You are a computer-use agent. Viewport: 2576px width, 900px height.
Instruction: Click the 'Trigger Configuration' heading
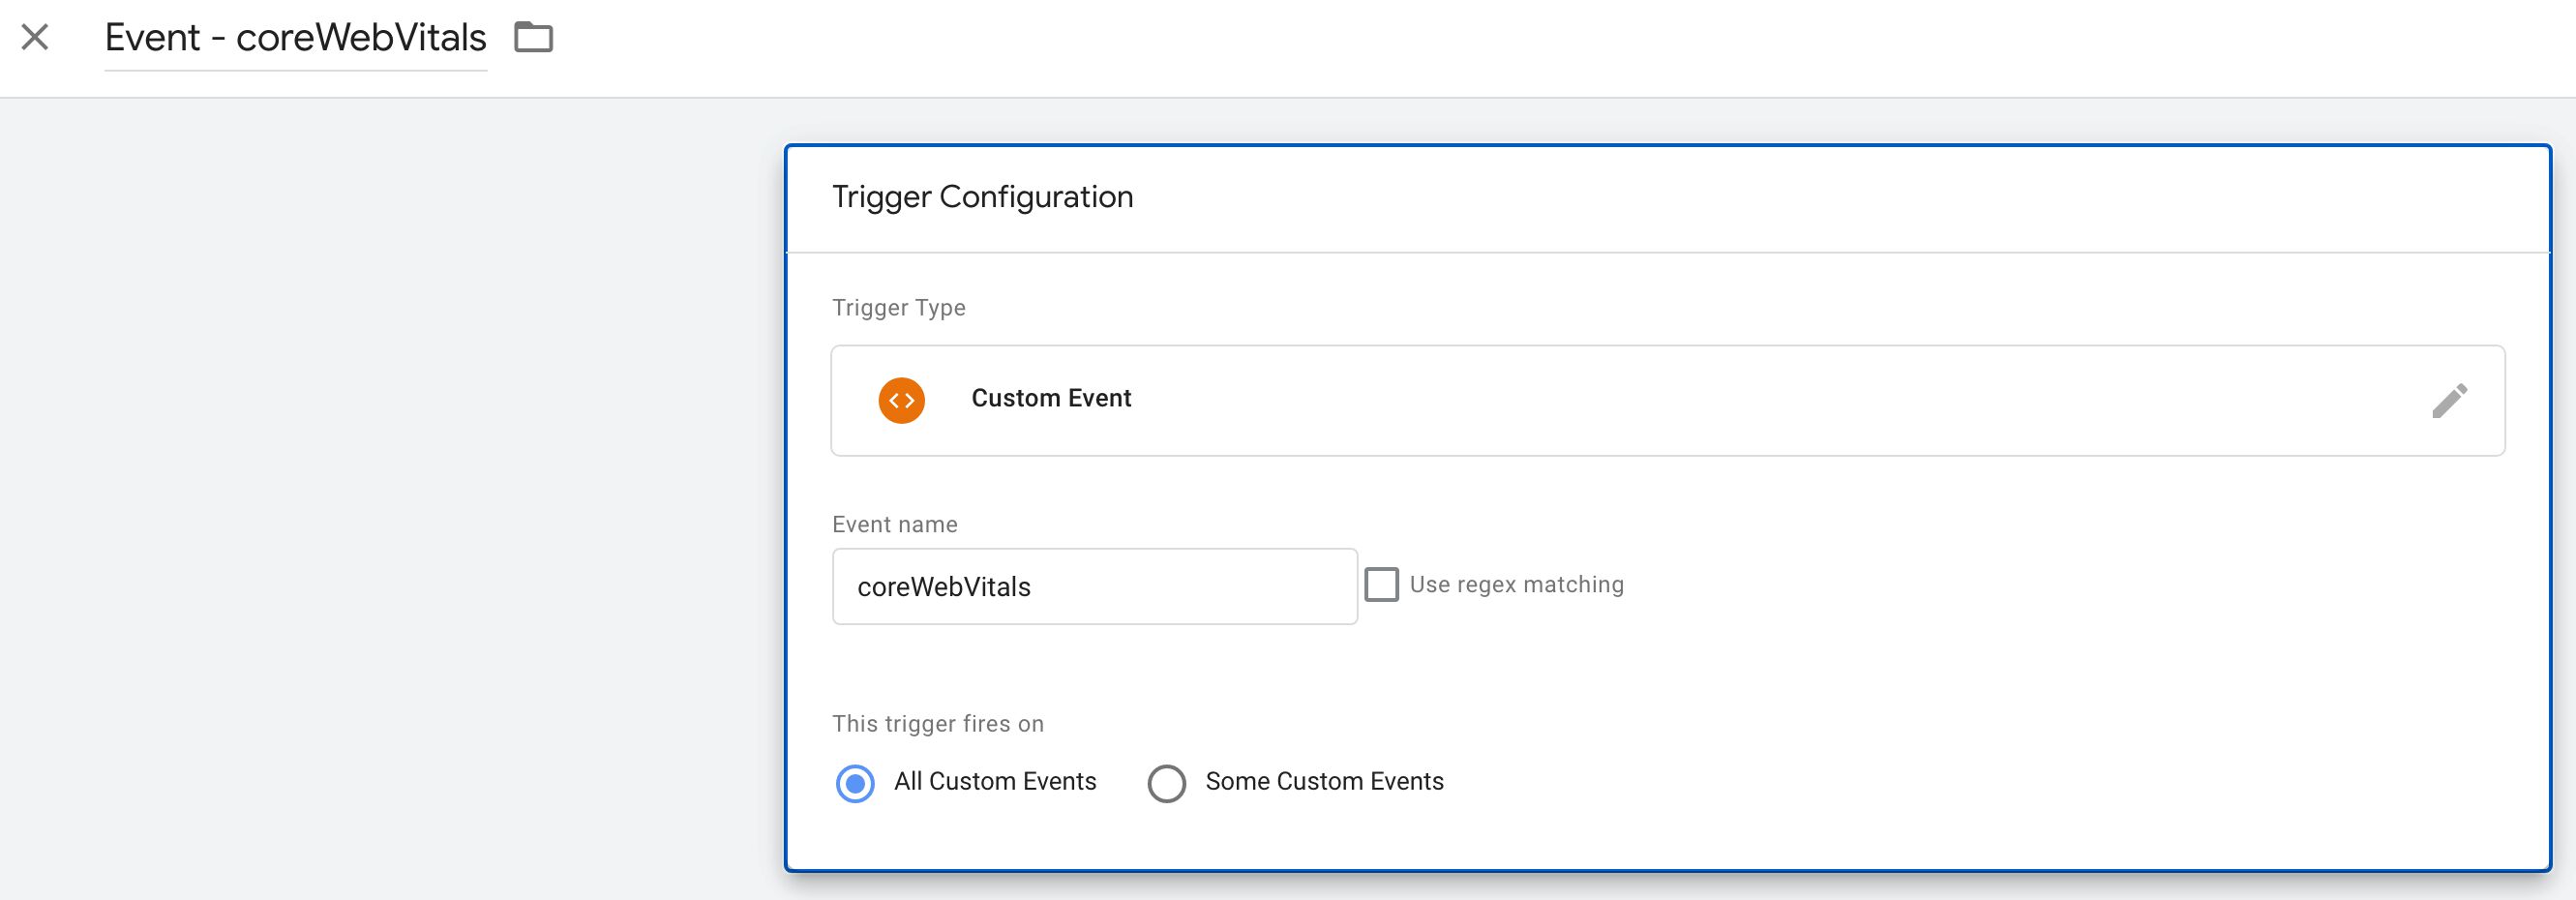982,197
